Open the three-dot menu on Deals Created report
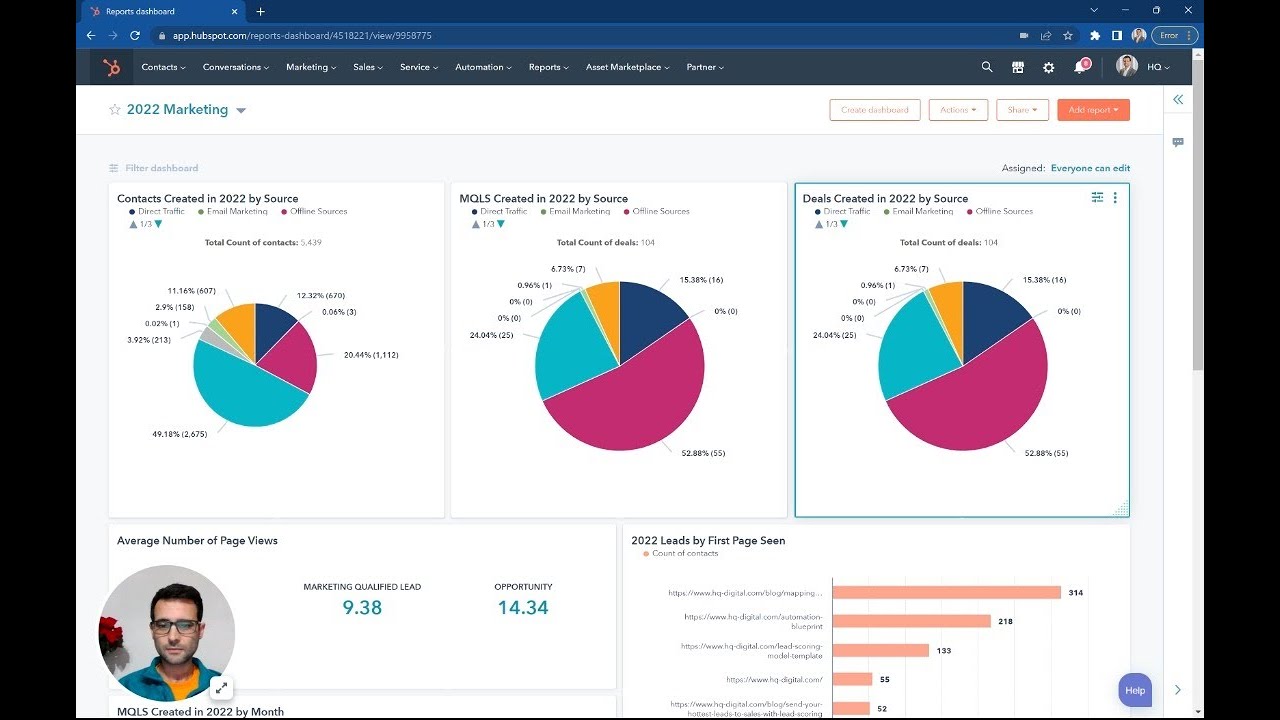Screen dimensions: 1280x720 pyautogui.click(x=1115, y=198)
